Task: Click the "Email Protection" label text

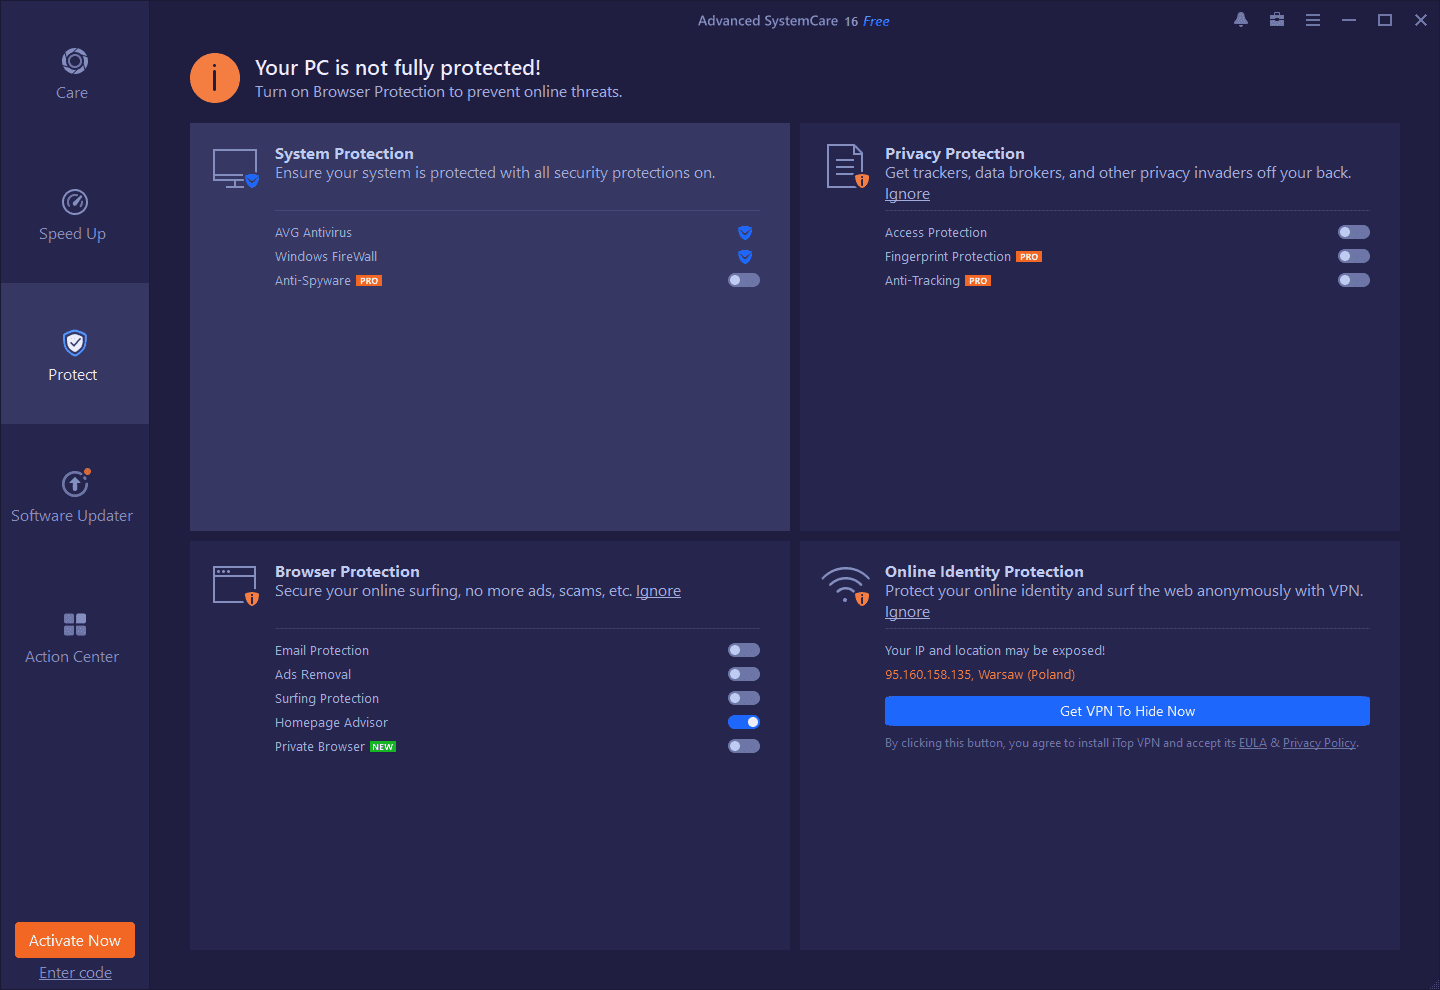Action: click(322, 651)
